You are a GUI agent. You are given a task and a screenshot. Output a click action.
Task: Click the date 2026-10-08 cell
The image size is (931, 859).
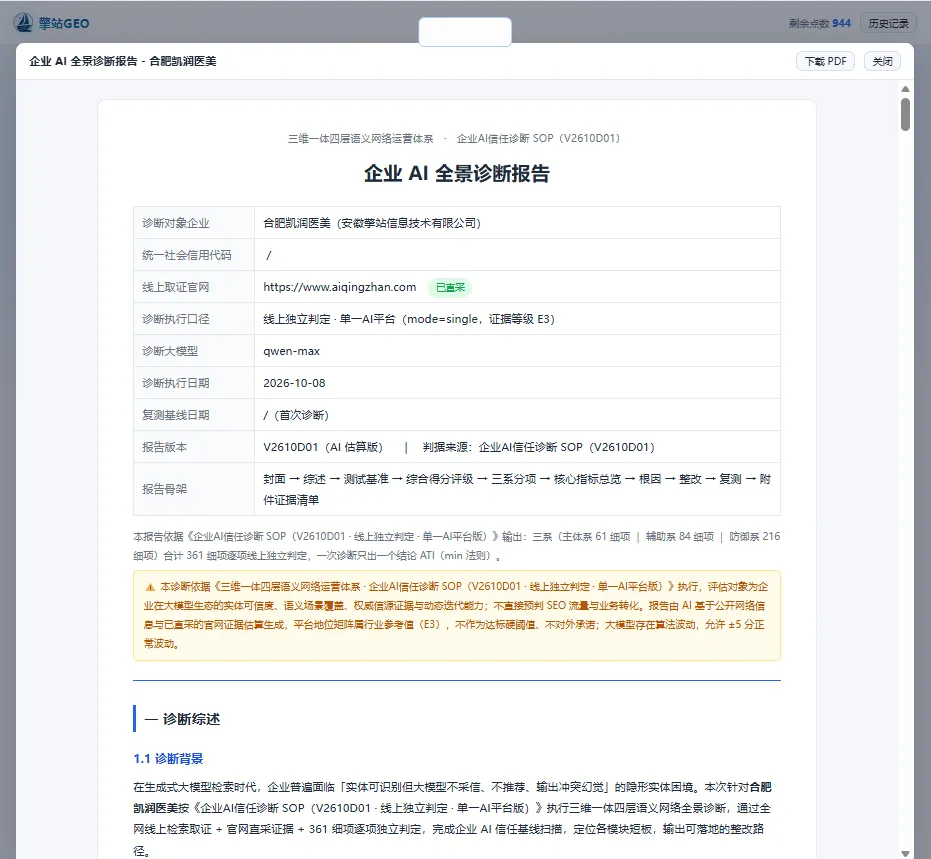(x=517, y=383)
